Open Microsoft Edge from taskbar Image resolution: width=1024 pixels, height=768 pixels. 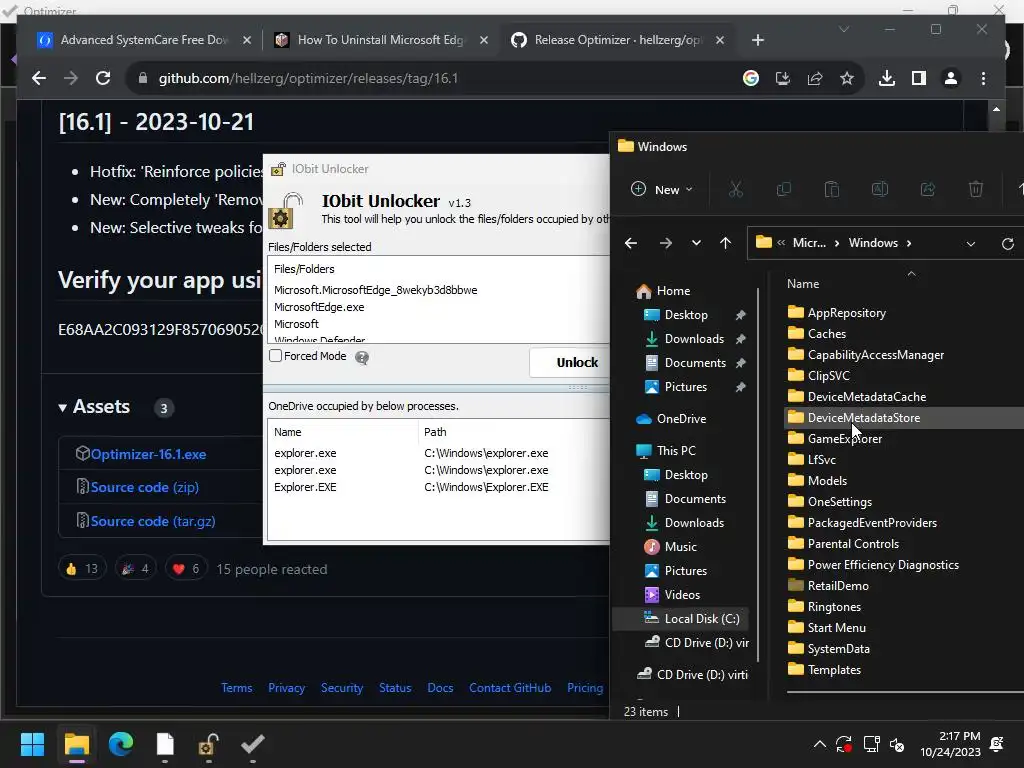pyautogui.click(x=121, y=744)
